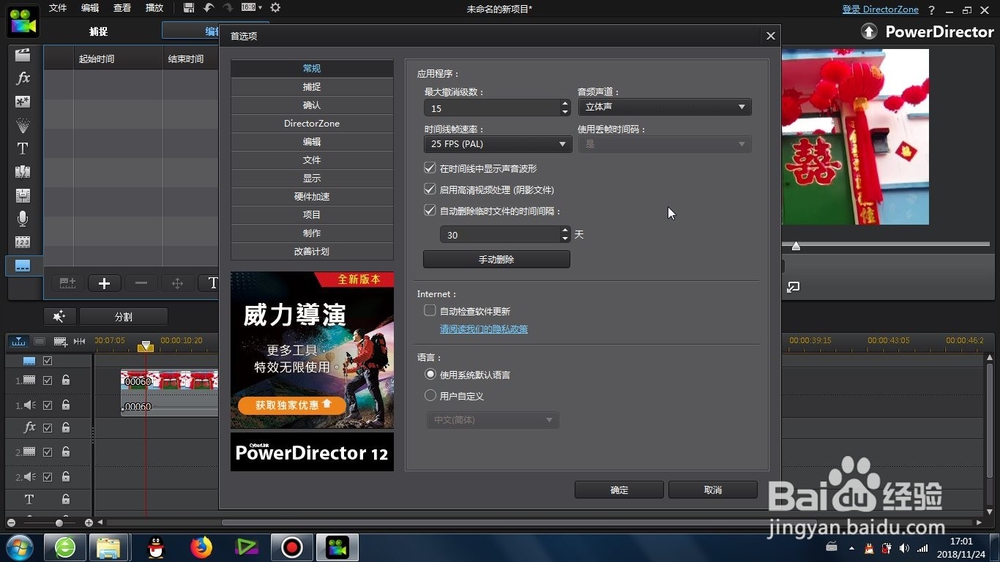Open the File (文件) menu in menu bar
Viewport: 1000px width, 562px height.
pyautogui.click(x=57, y=8)
